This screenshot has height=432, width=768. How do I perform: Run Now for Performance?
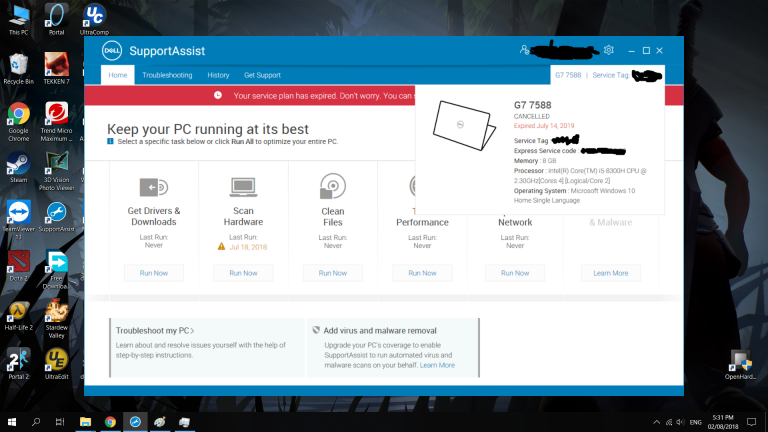[x=422, y=273]
